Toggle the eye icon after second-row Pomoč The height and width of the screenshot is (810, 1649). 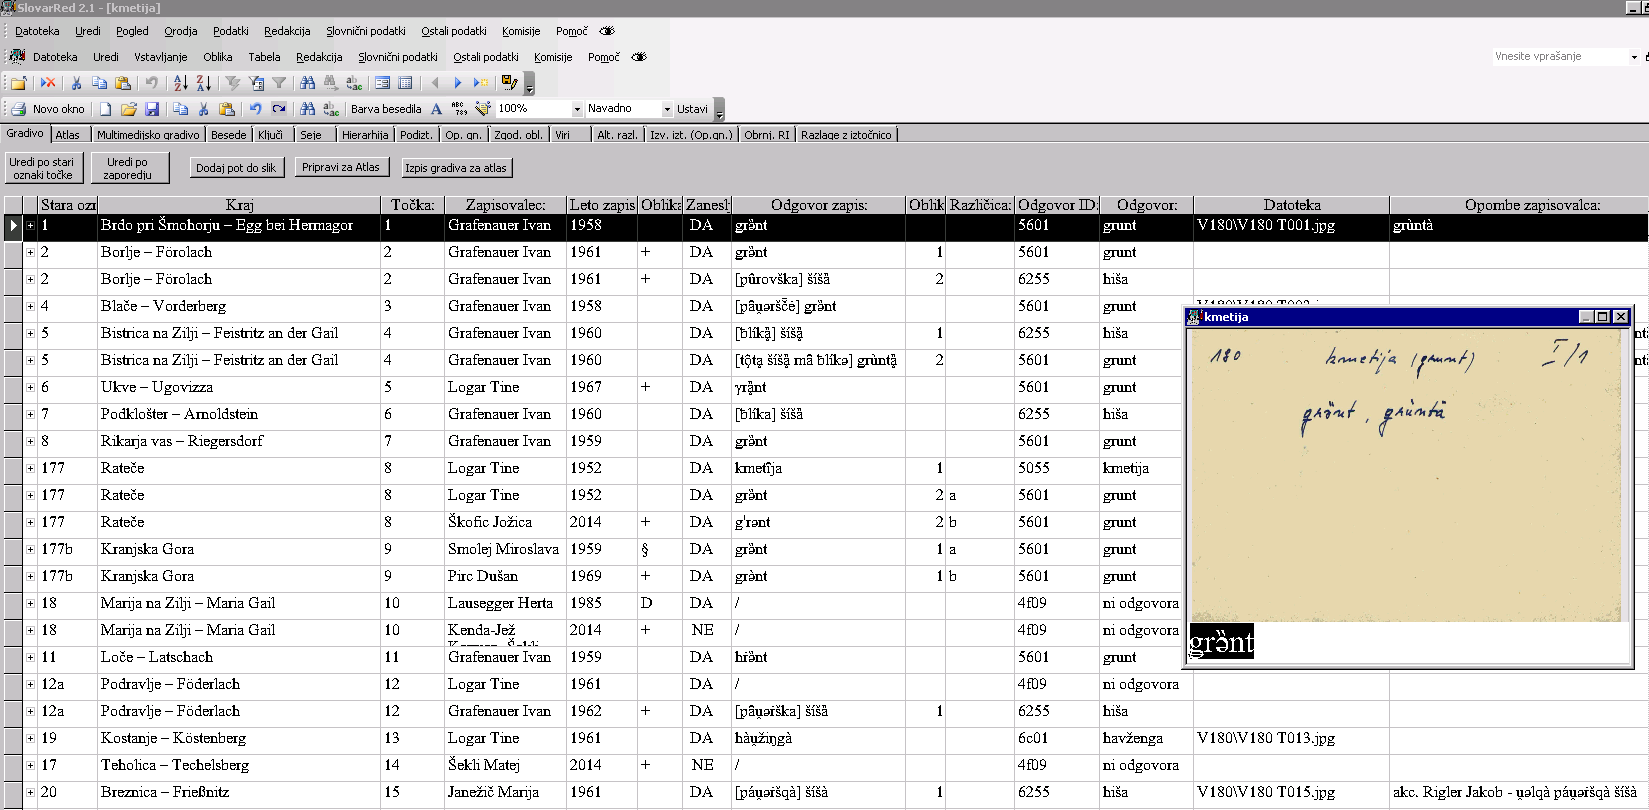coord(639,57)
